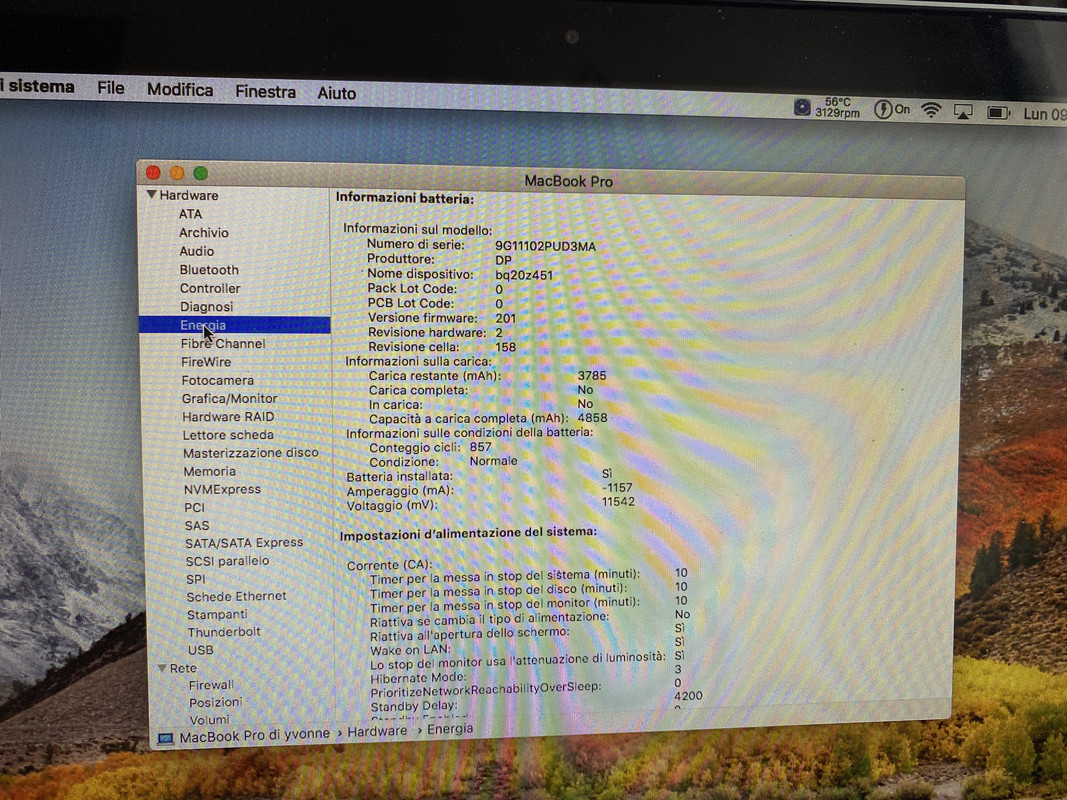Select Masterizzazione disco in the sidebar

pos(250,452)
